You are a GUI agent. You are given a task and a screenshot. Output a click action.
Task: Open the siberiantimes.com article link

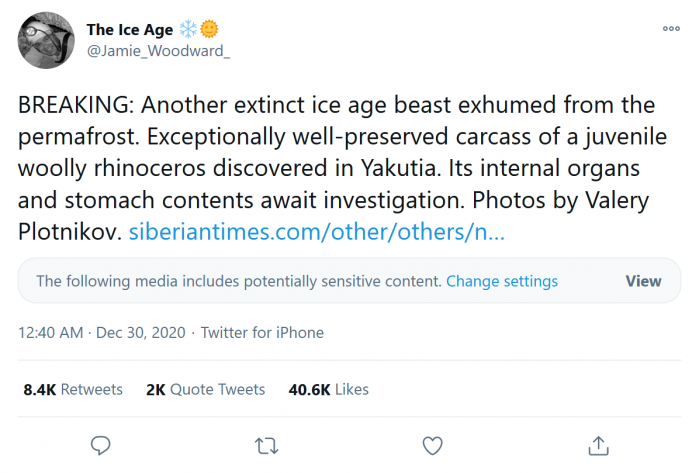click(317, 233)
